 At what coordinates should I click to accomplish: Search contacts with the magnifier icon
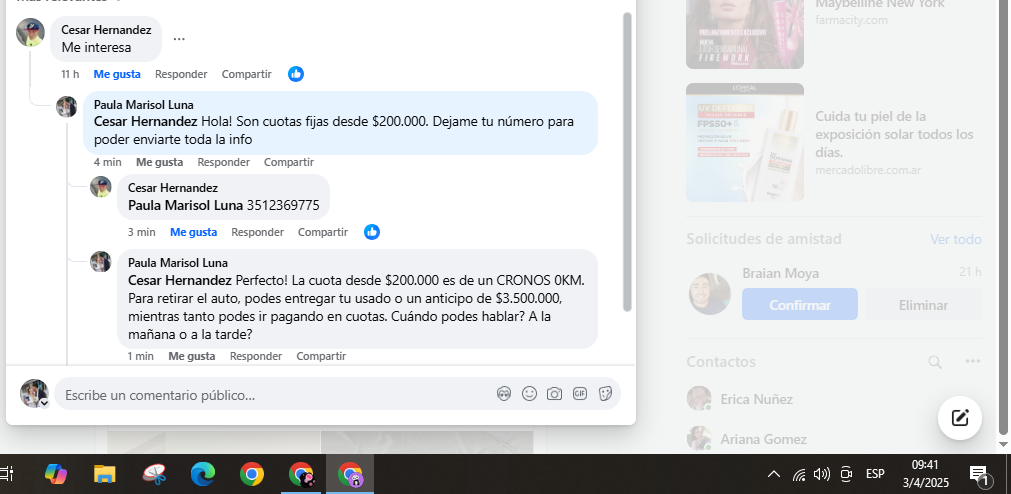(x=935, y=362)
